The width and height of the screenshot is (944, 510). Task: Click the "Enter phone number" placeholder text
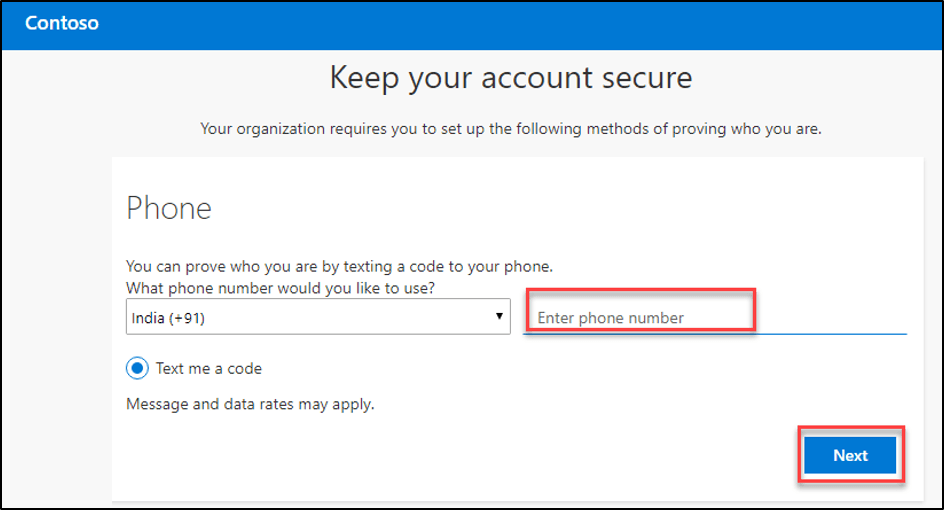coord(611,318)
